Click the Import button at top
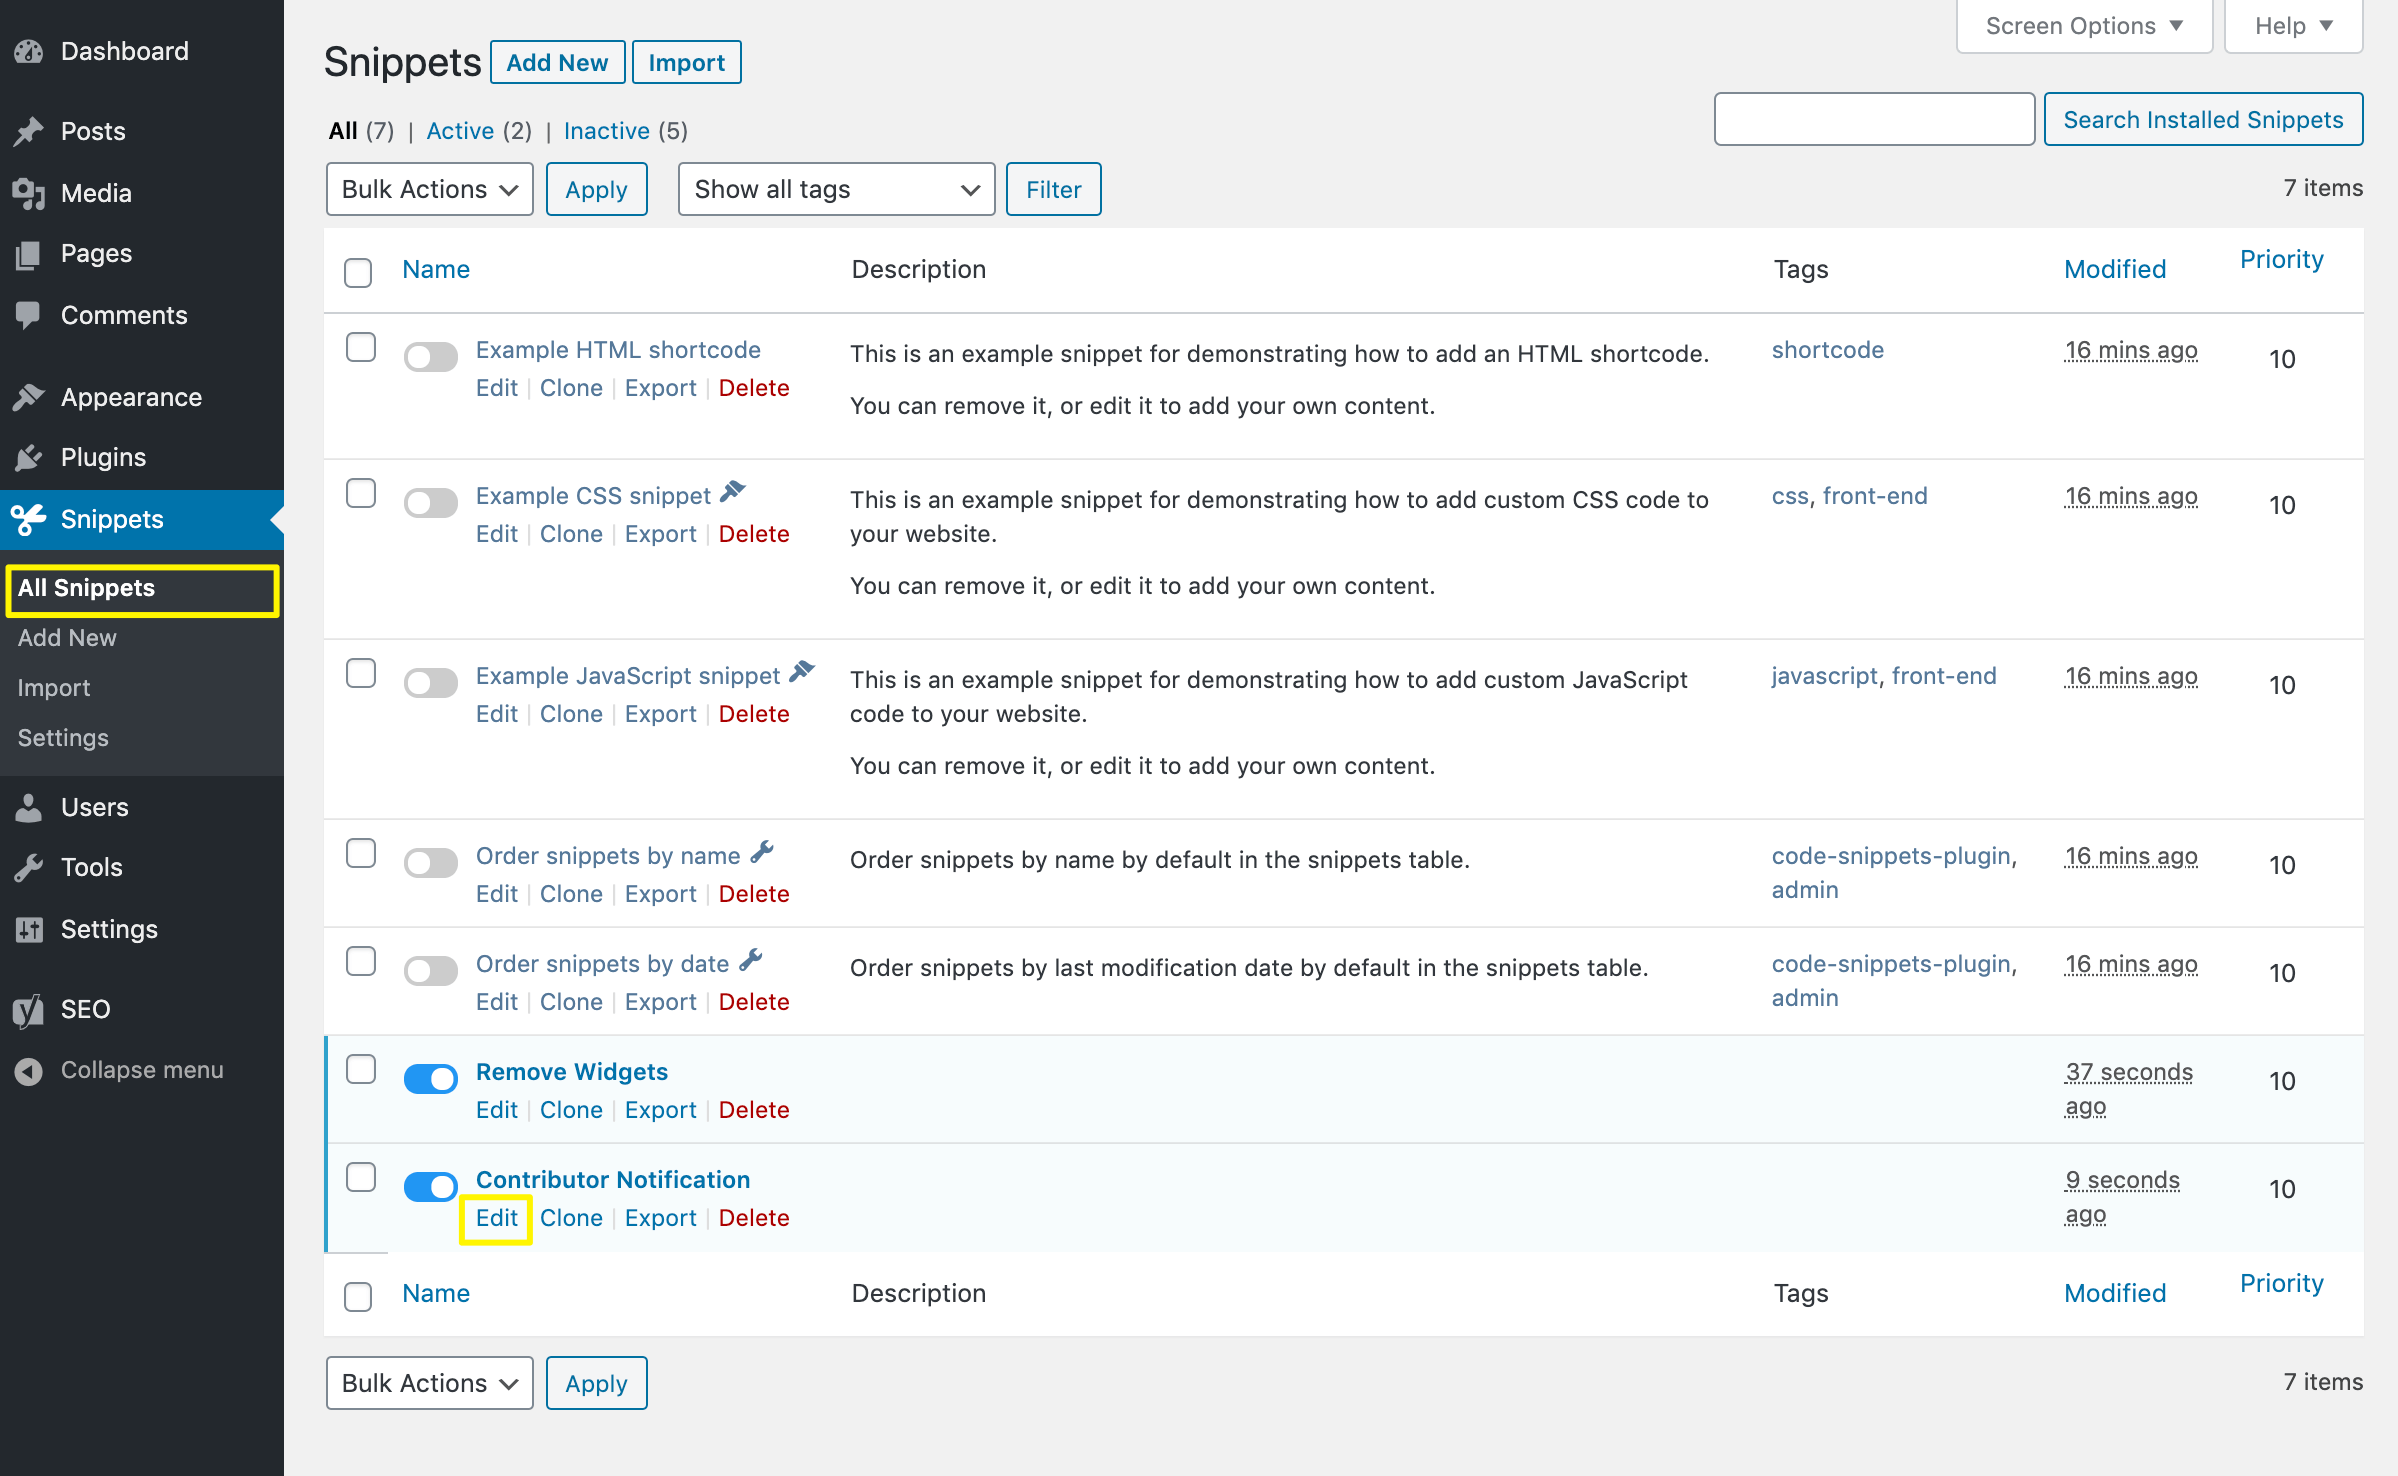Screen dimensions: 2398x1476 [685, 63]
